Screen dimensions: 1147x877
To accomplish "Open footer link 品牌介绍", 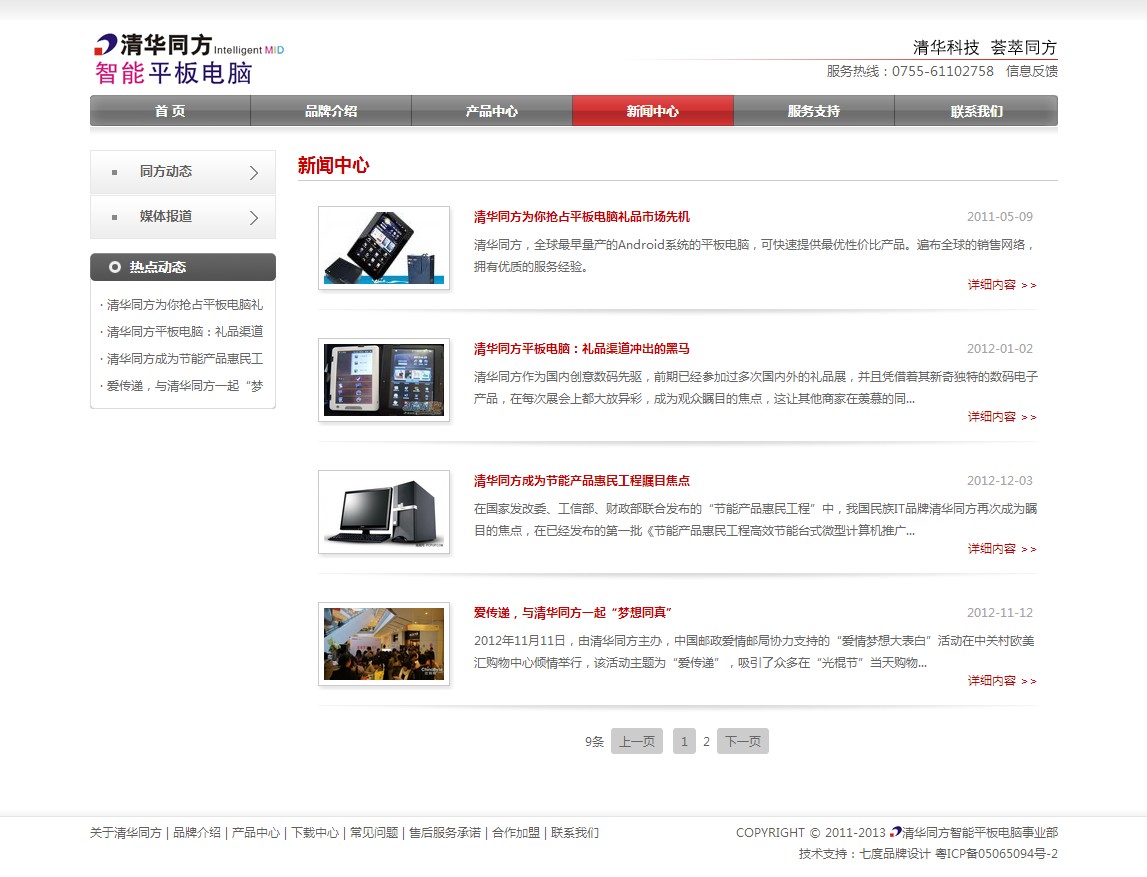I will click(197, 832).
